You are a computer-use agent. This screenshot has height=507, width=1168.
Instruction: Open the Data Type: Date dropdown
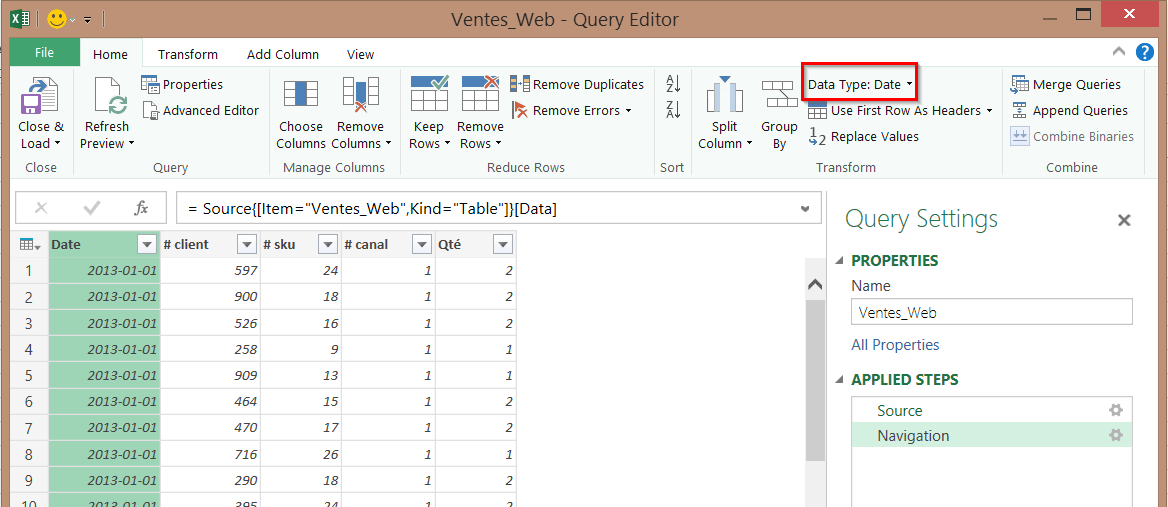click(860, 85)
